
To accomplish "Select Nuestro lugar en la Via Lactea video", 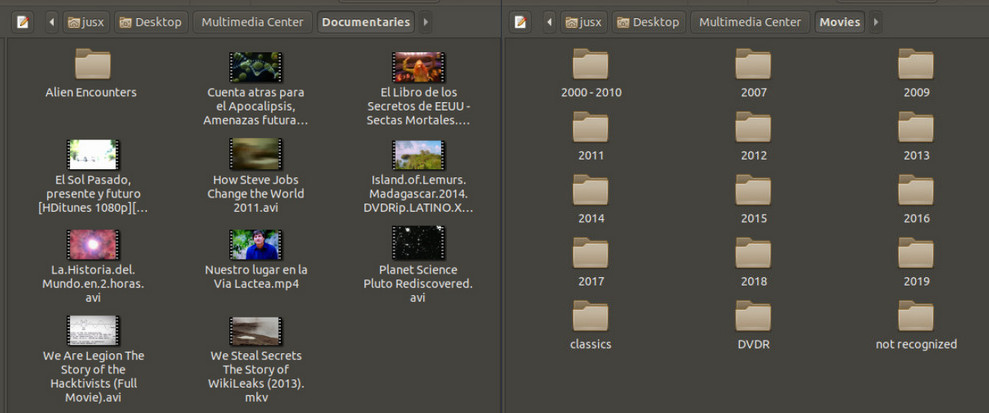I will 255,244.
